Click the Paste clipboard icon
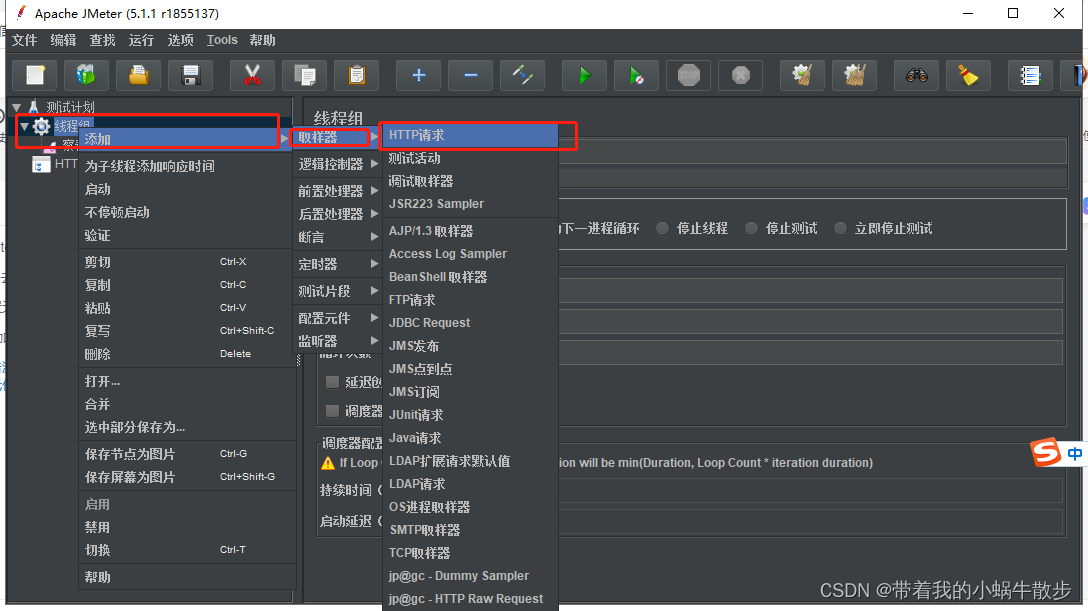Image resolution: width=1088 pixels, height=611 pixels. [x=357, y=75]
